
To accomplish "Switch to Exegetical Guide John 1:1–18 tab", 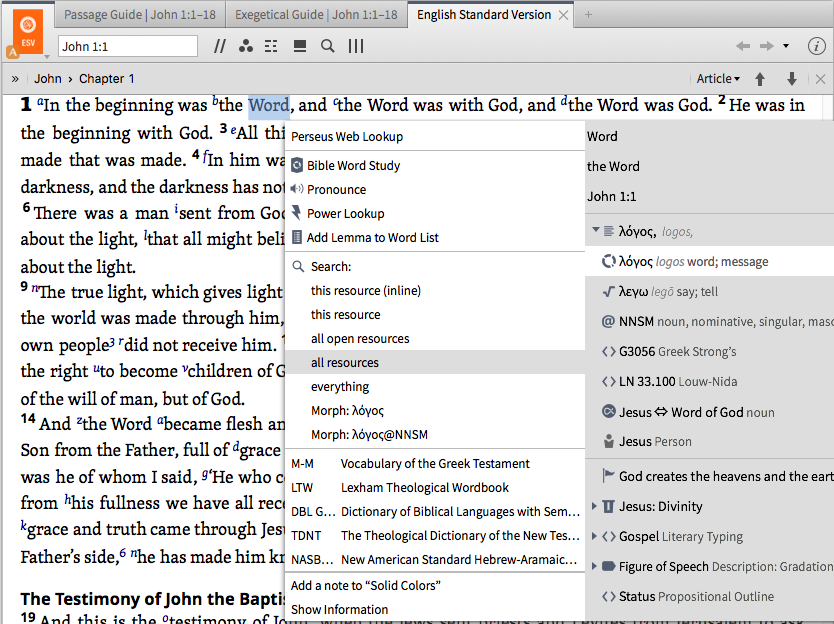I will 316,15.
